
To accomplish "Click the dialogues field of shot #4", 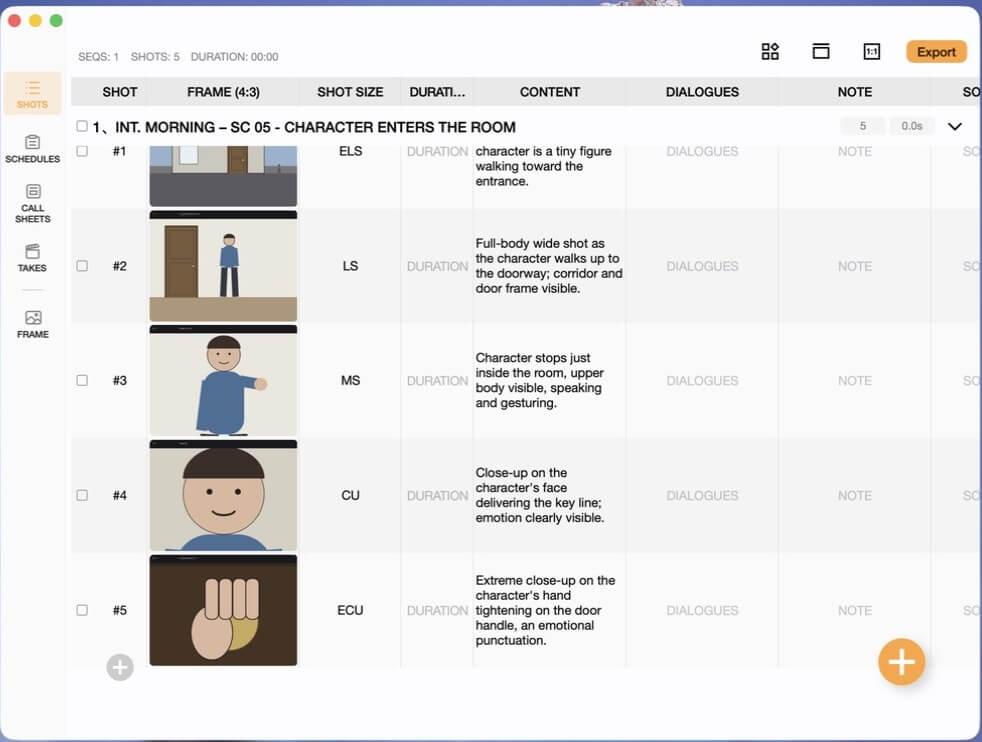I will [x=702, y=495].
